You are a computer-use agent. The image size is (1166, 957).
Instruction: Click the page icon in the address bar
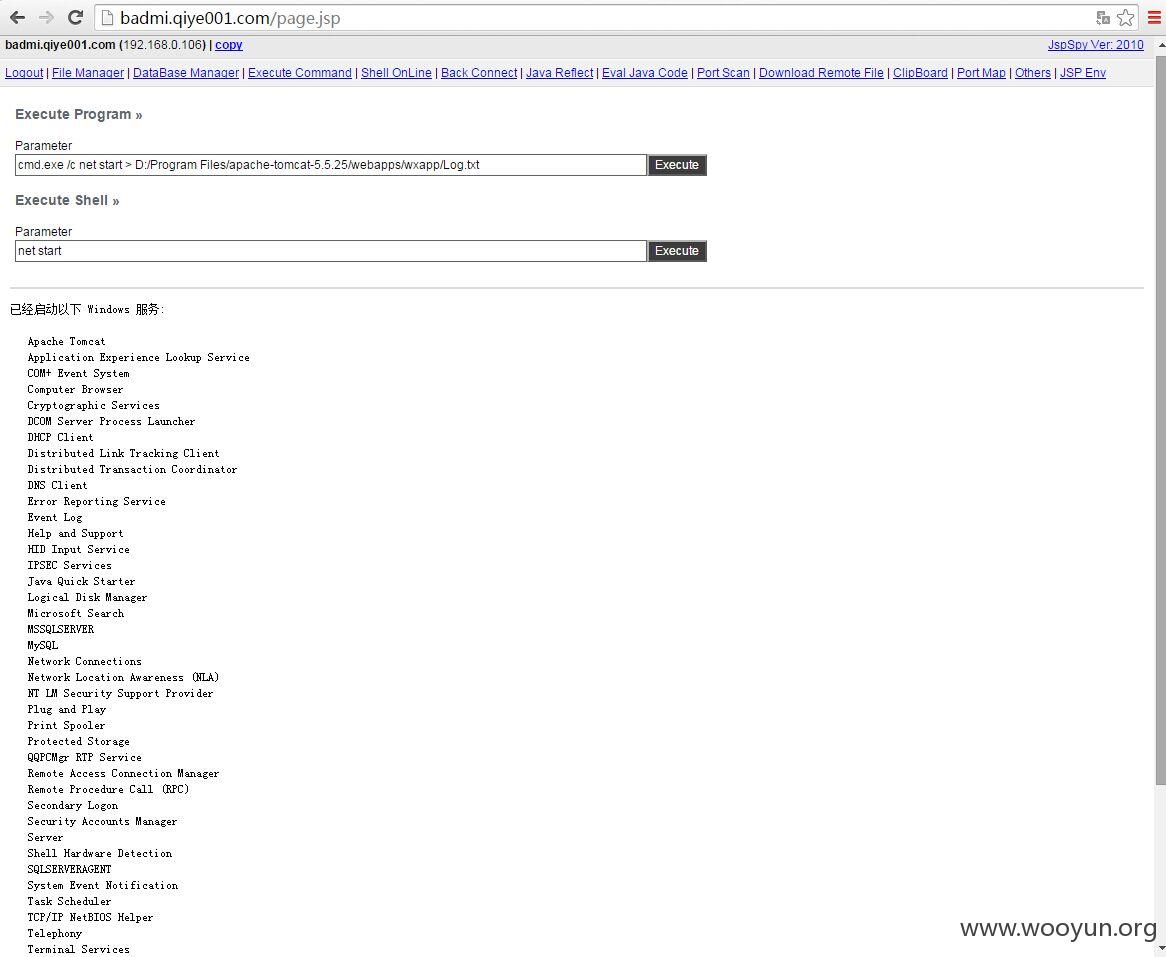[x=107, y=18]
